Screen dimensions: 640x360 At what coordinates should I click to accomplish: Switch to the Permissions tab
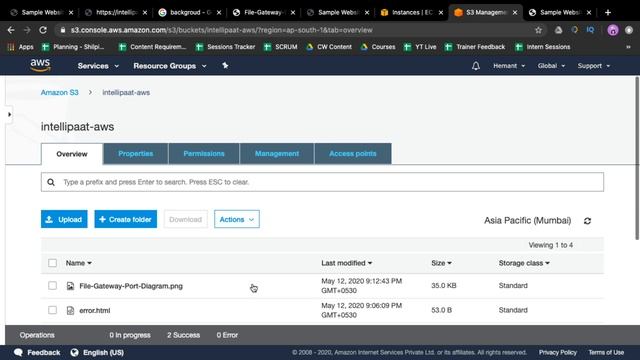pos(204,153)
